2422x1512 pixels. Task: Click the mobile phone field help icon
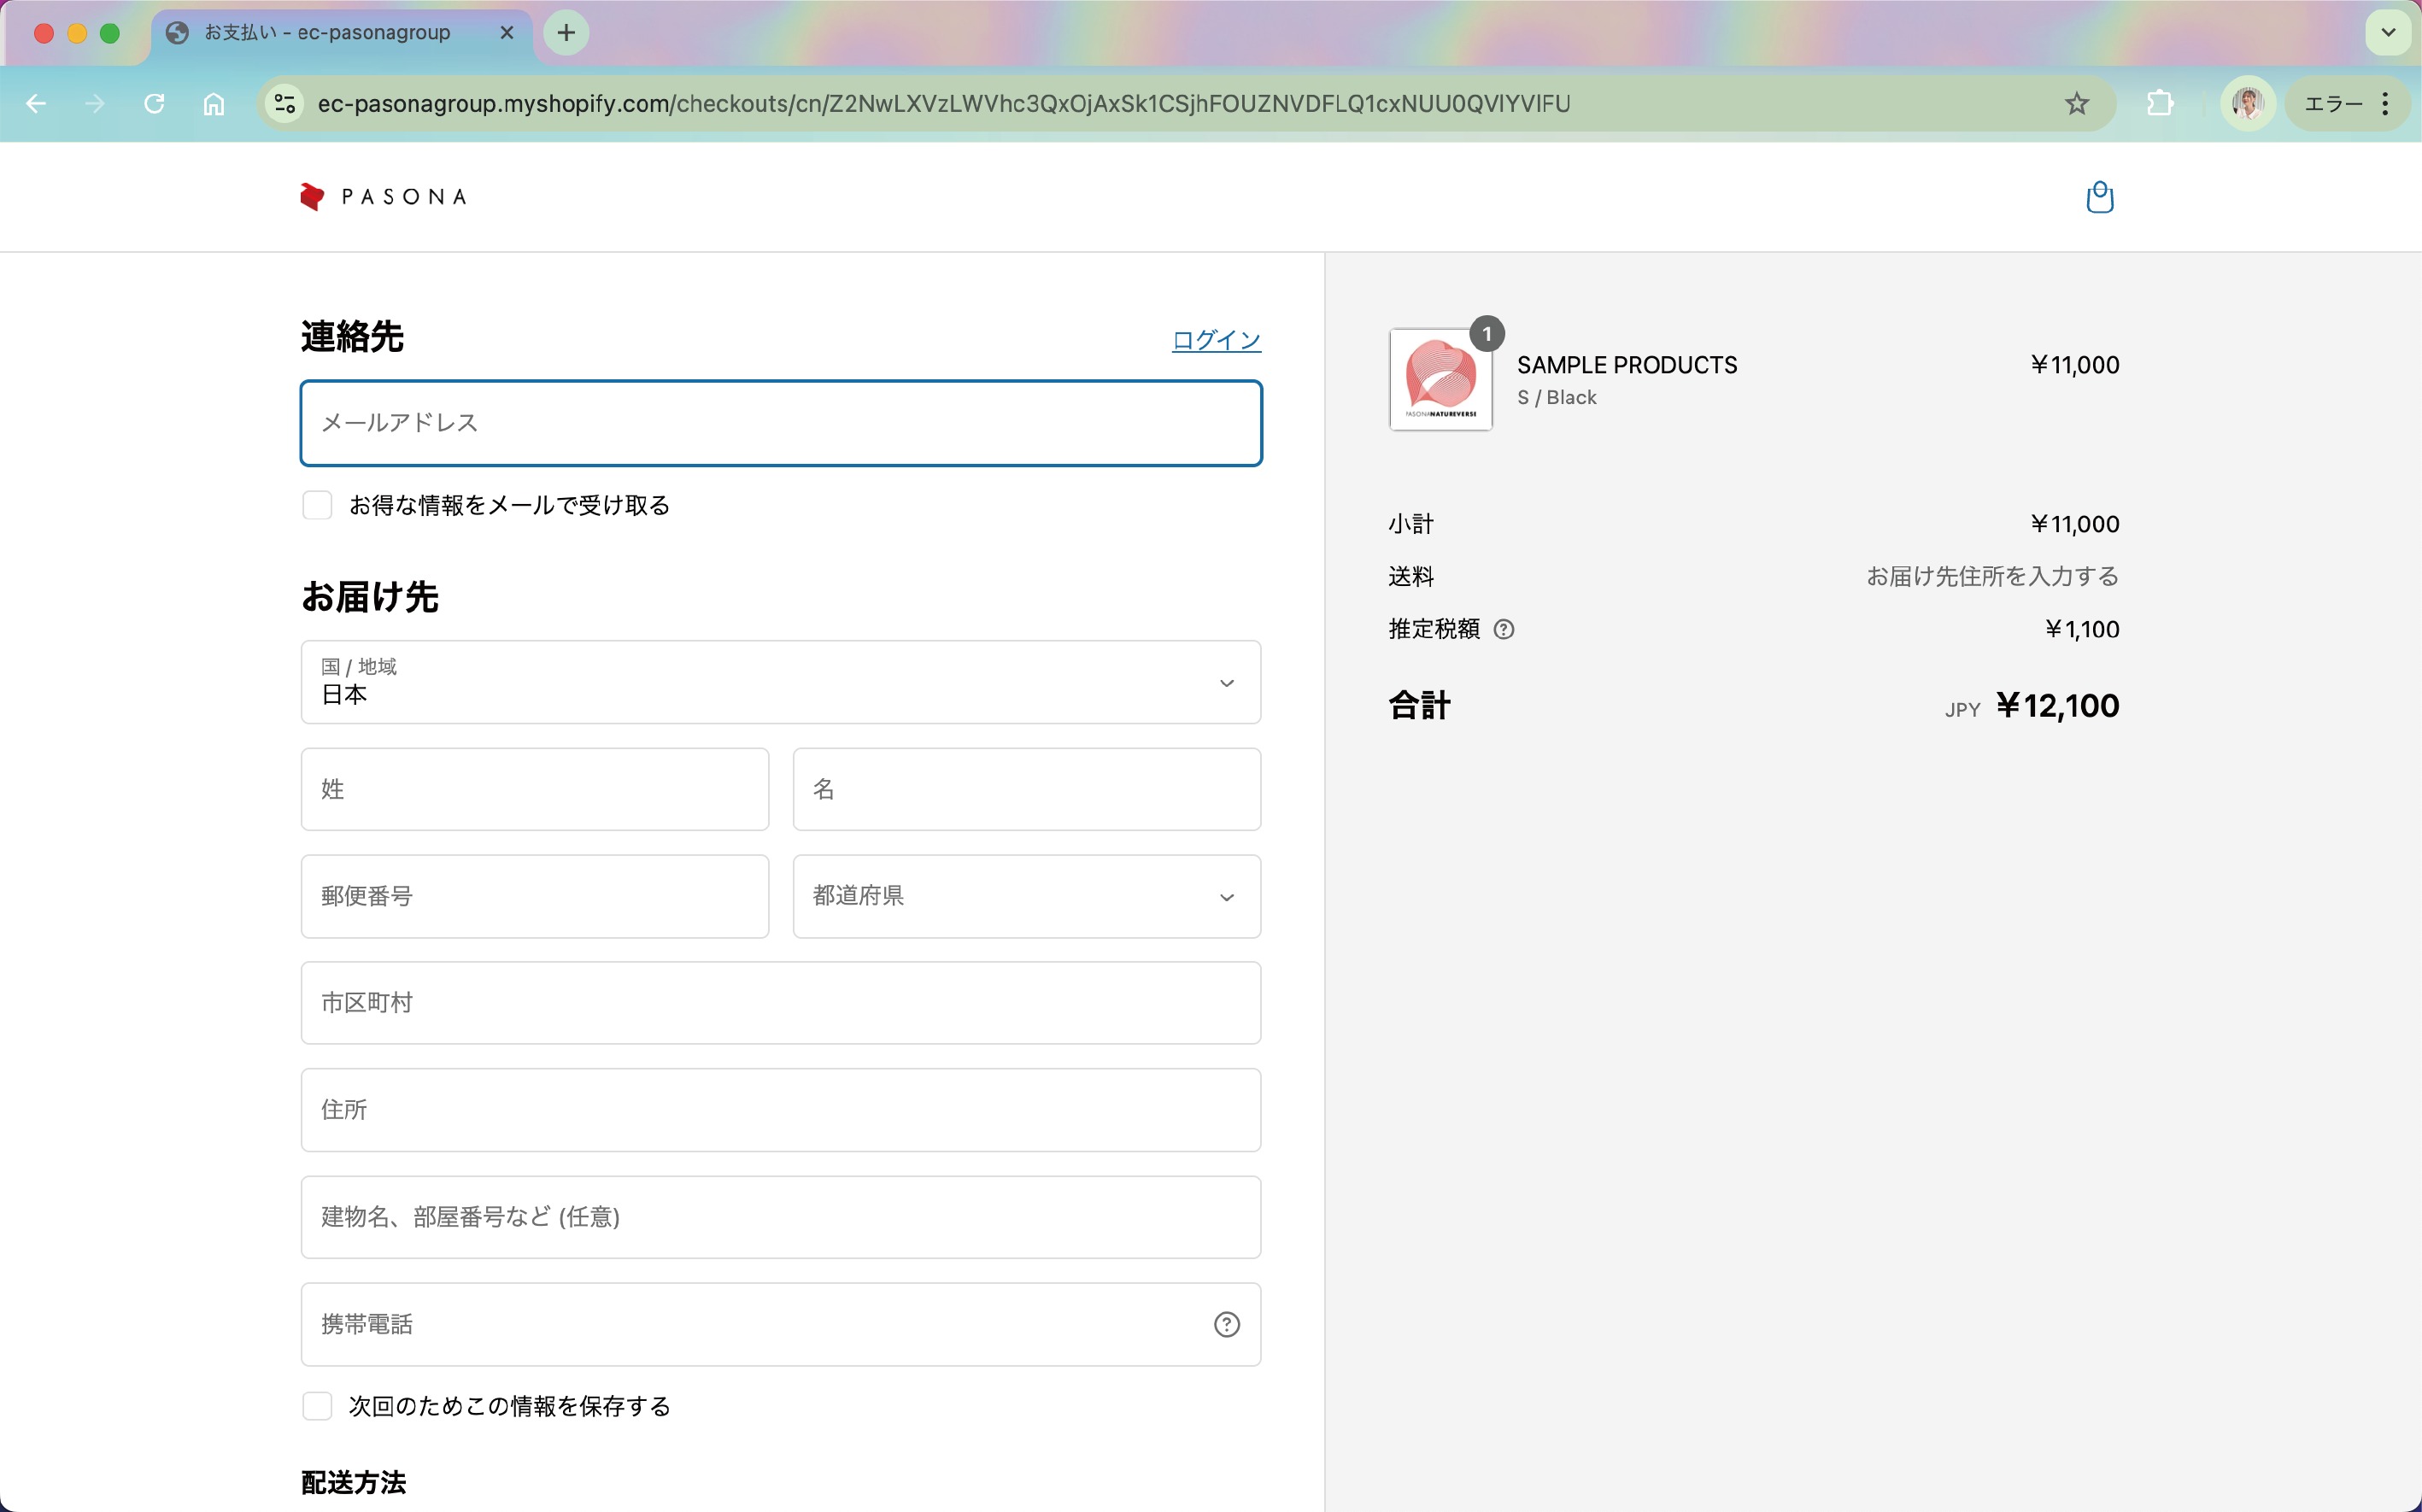(x=1226, y=1324)
